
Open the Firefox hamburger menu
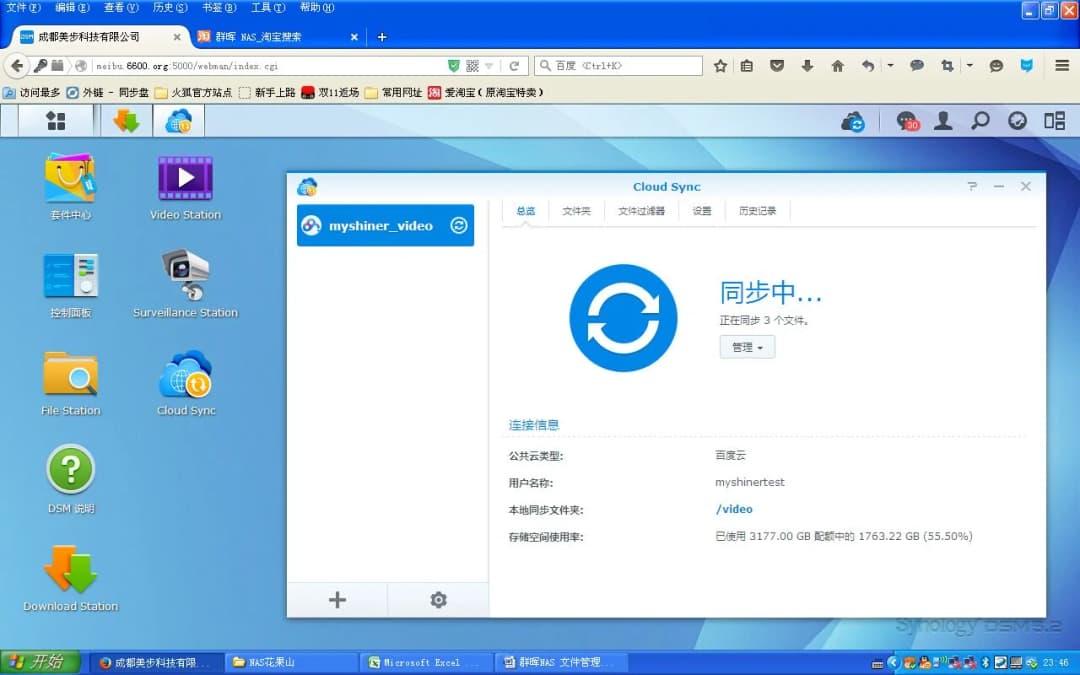(x=1062, y=66)
